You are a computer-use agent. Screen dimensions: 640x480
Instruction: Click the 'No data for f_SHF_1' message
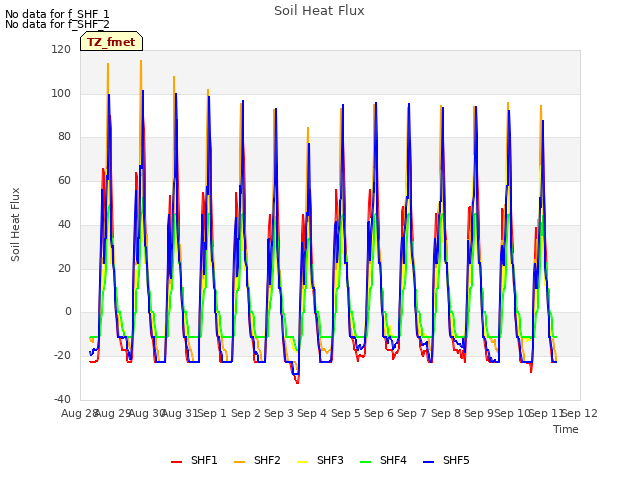tap(57, 14)
